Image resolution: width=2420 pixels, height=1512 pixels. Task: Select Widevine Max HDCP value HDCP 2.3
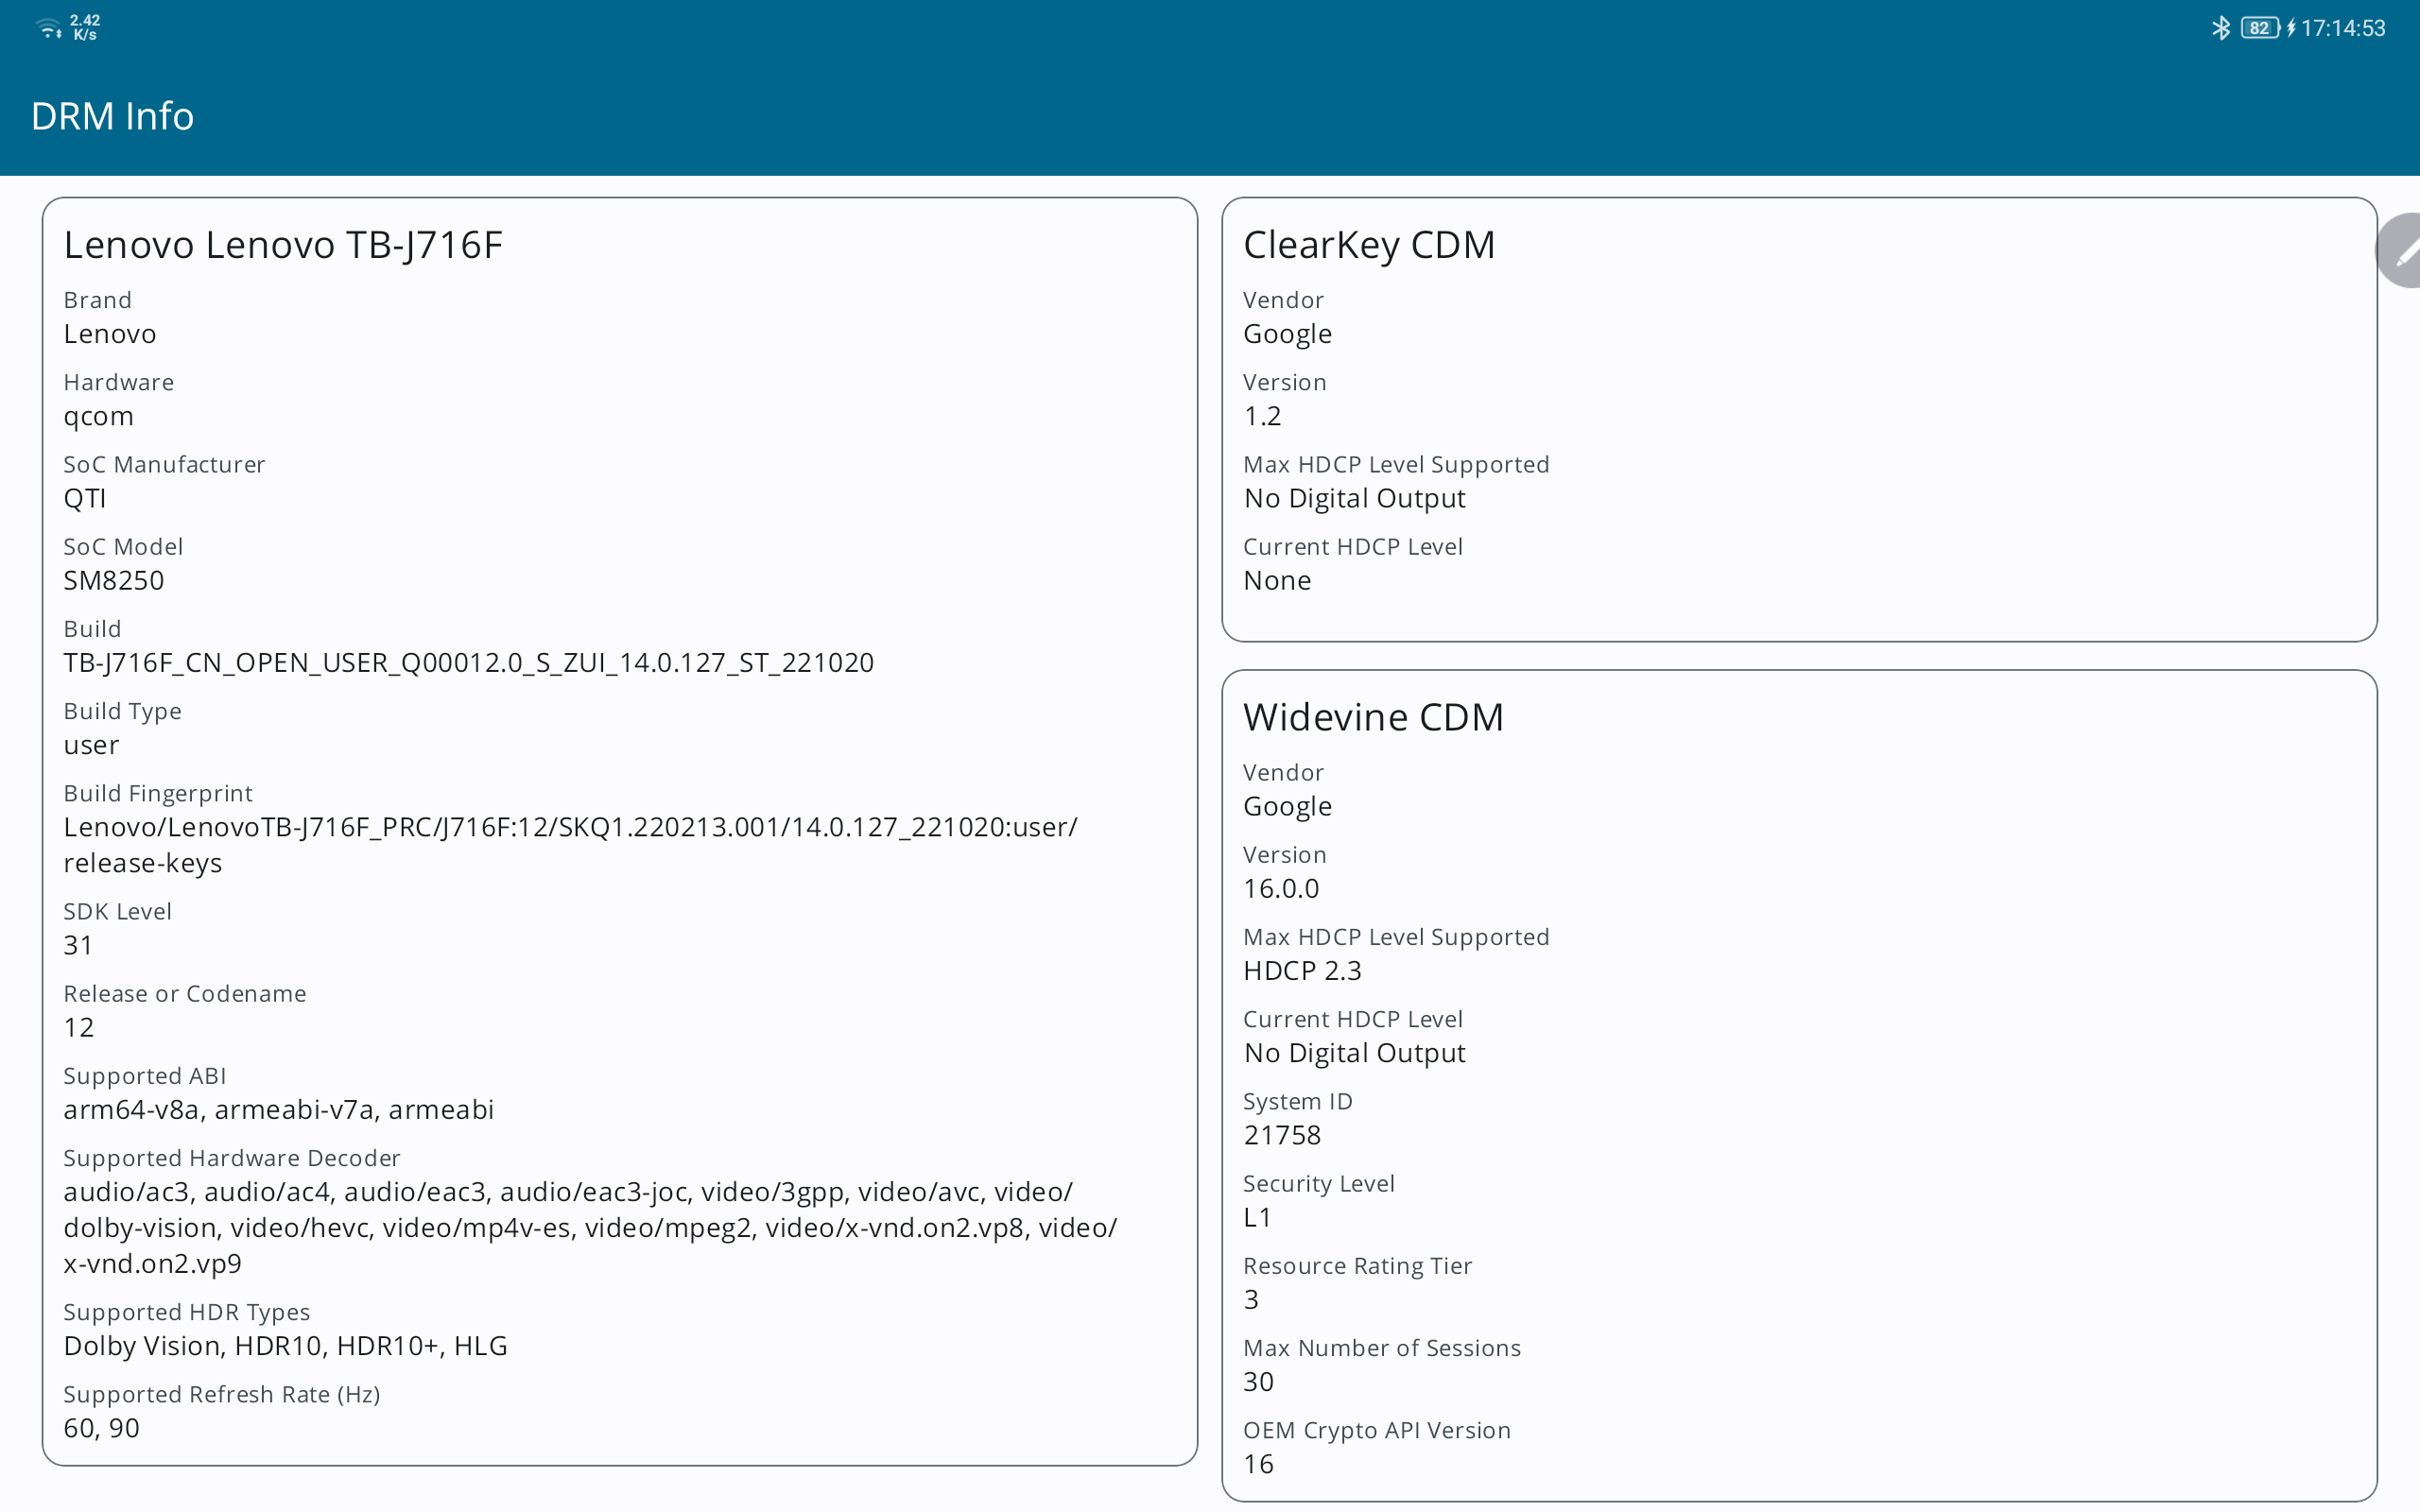[1302, 971]
